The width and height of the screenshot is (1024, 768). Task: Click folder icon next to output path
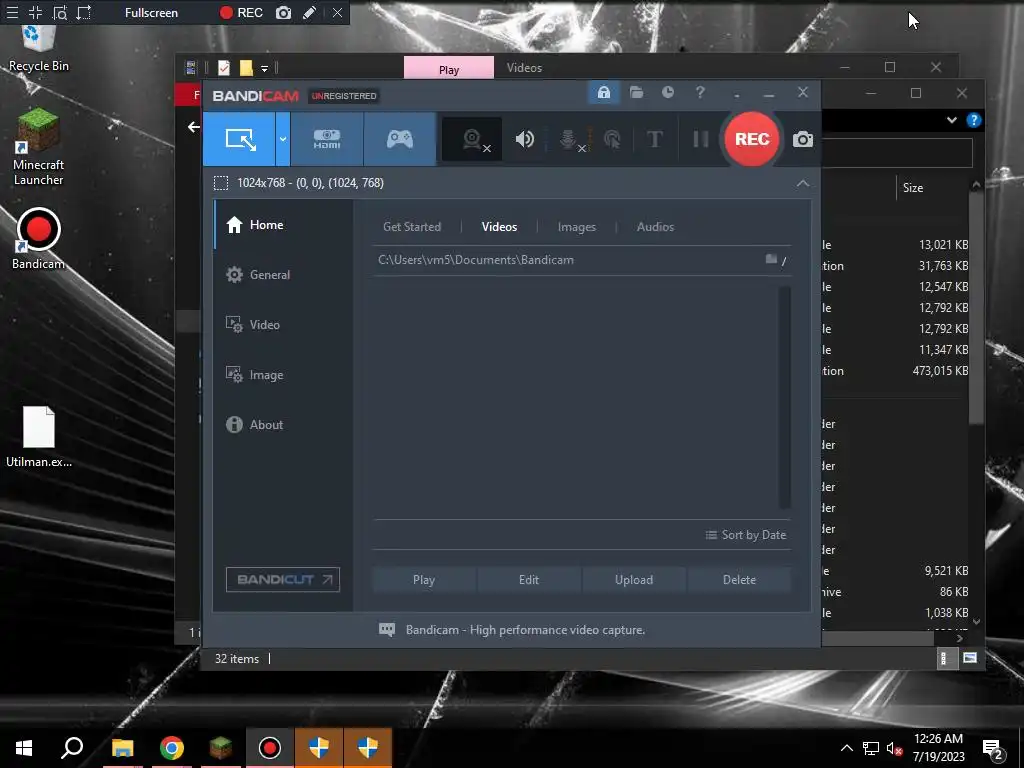771,259
